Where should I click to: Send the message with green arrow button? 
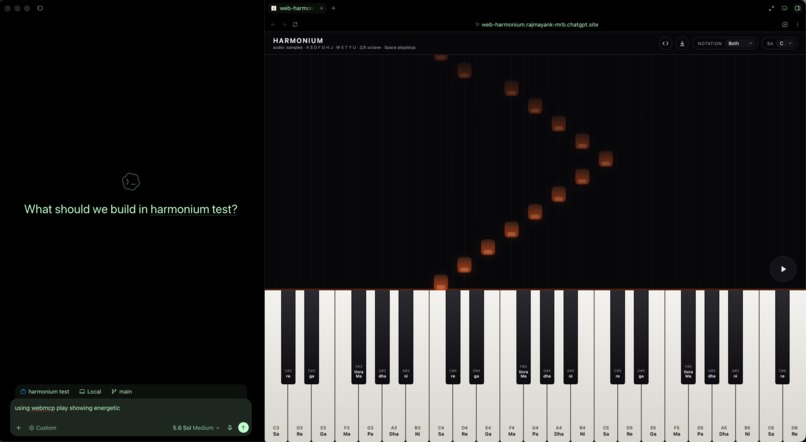click(243, 428)
